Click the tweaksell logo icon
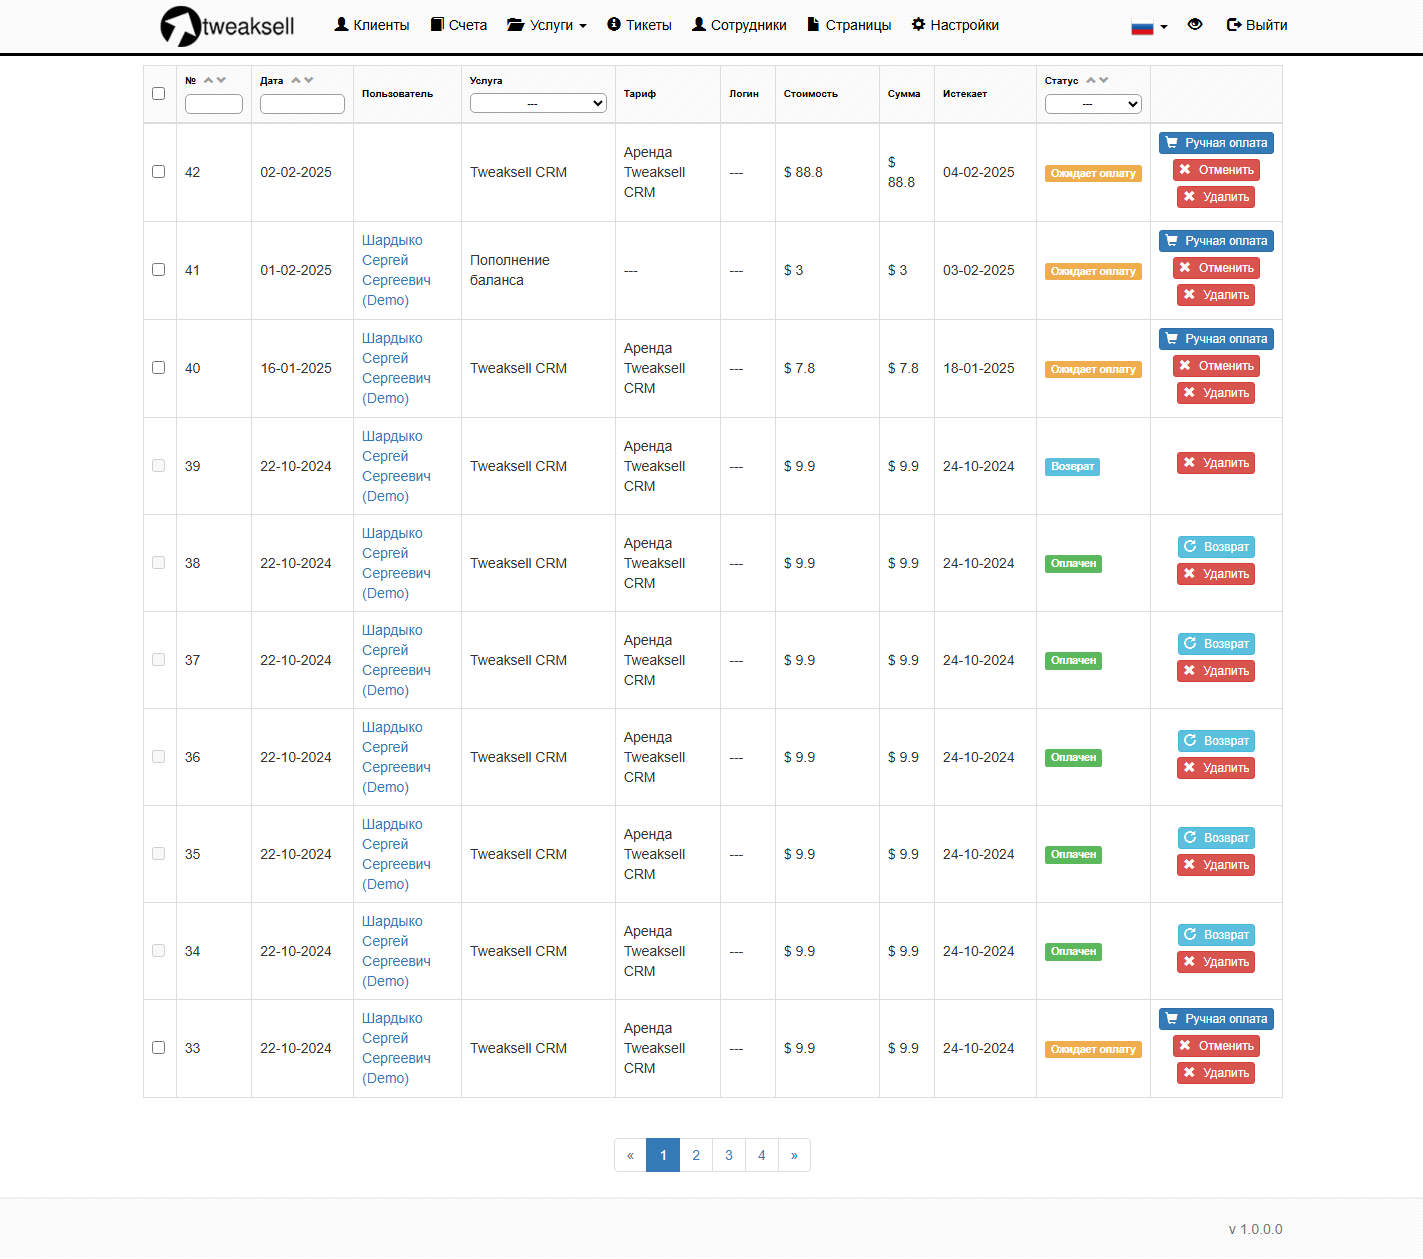This screenshot has height=1259, width=1423. 180,26
